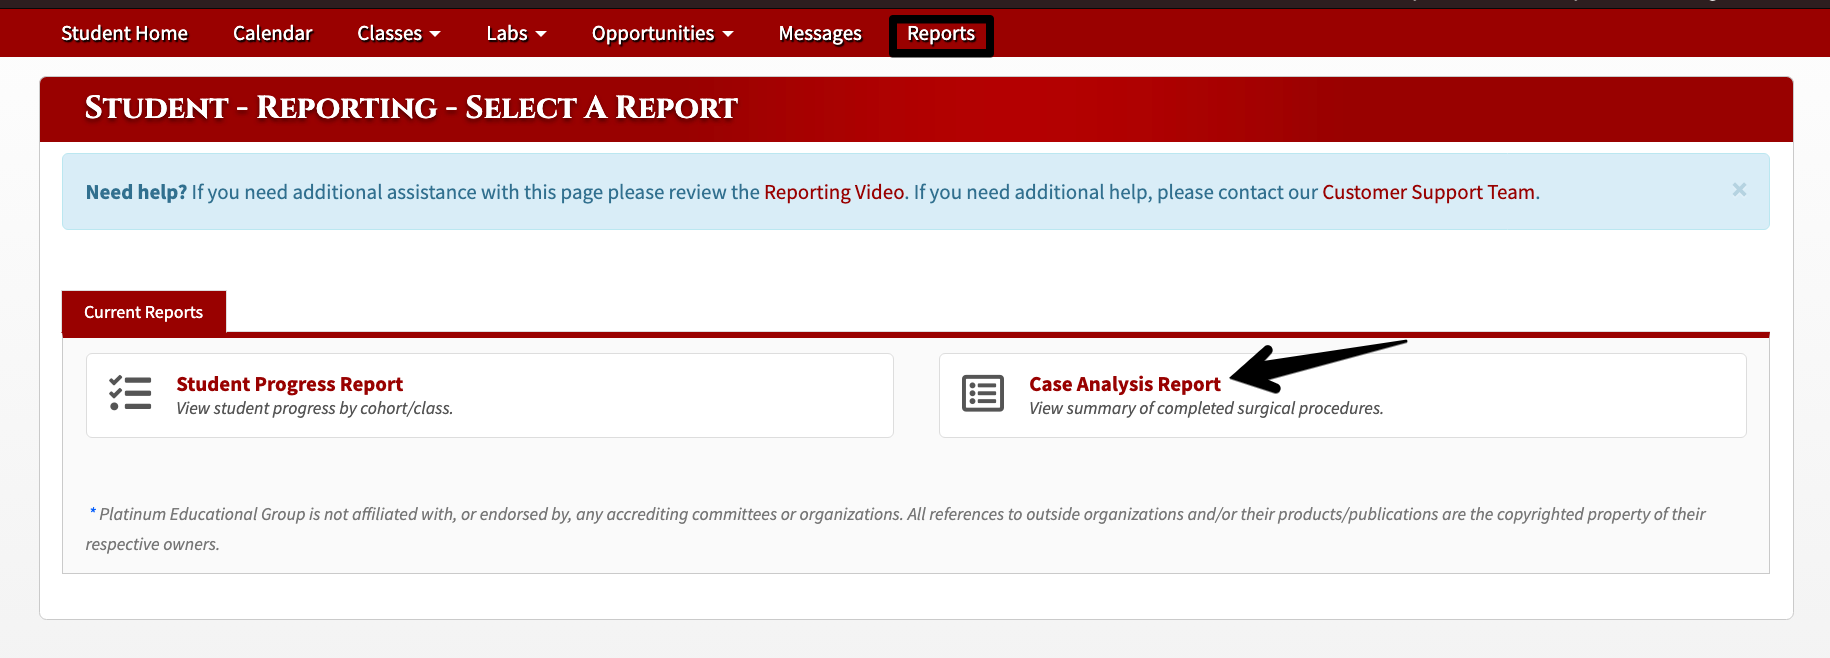The image size is (1830, 658).
Task: Click the 'Student - Reporting - Select a Report' heading
Action: coord(411,107)
